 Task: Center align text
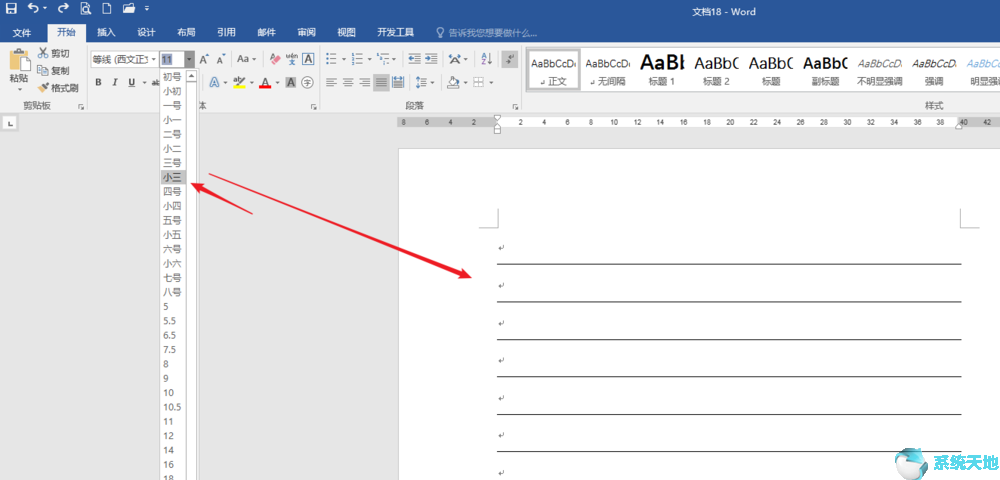(348, 82)
